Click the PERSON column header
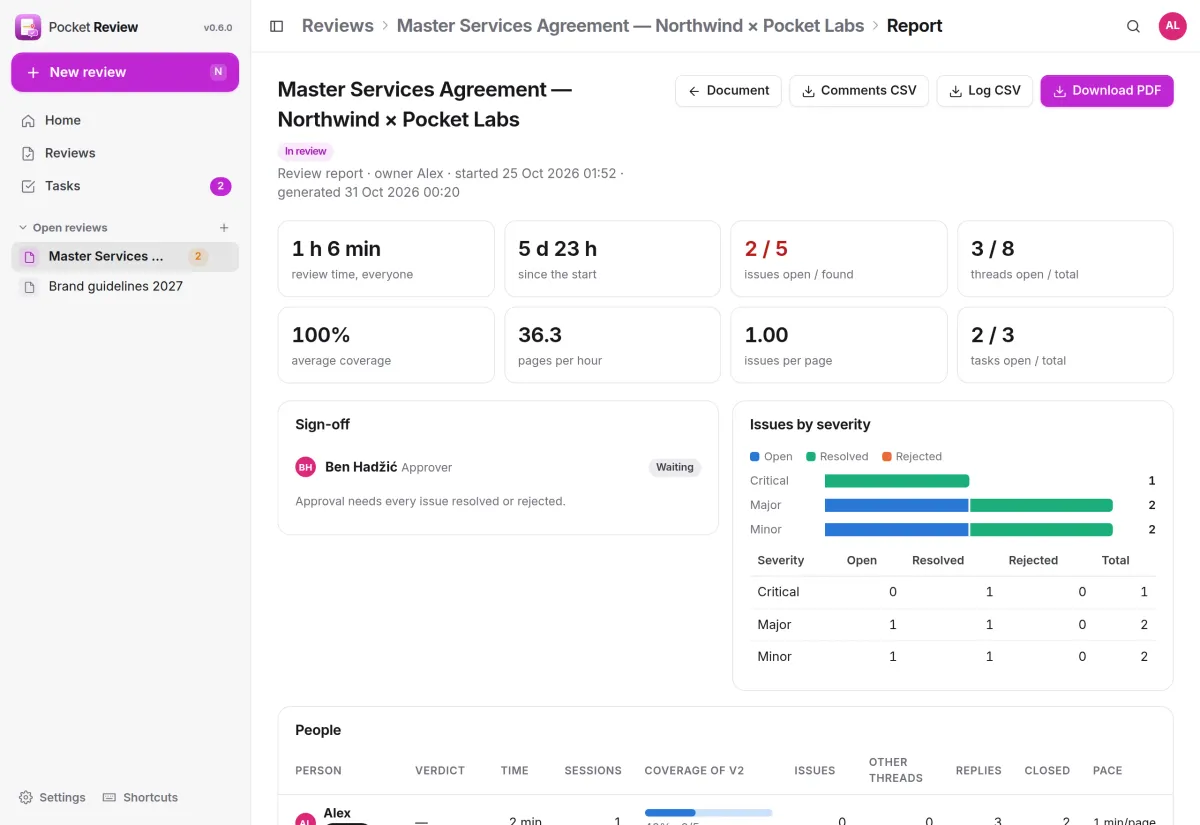 318,770
